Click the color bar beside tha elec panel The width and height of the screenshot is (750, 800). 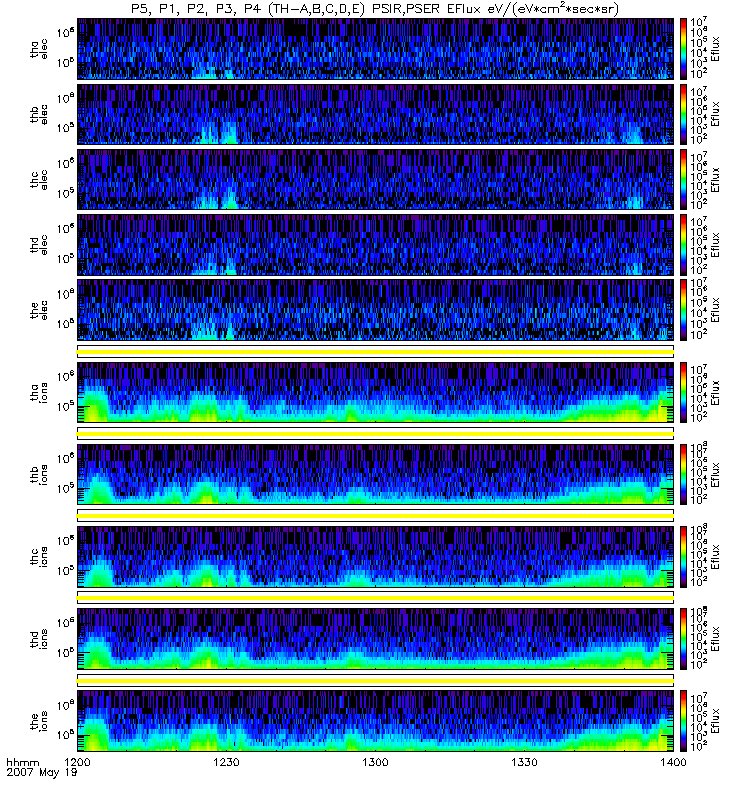tap(684, 49)
